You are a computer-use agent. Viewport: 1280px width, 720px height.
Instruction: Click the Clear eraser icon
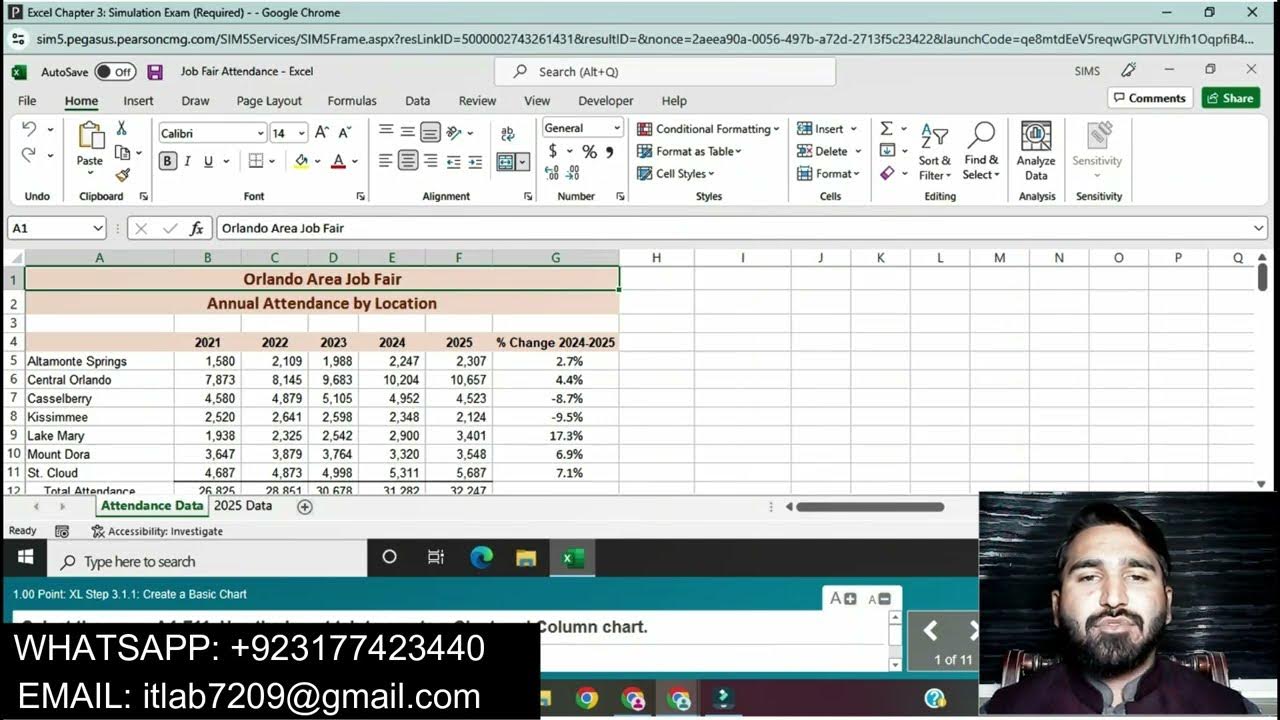pyautogui.click(x=887, y=173)
